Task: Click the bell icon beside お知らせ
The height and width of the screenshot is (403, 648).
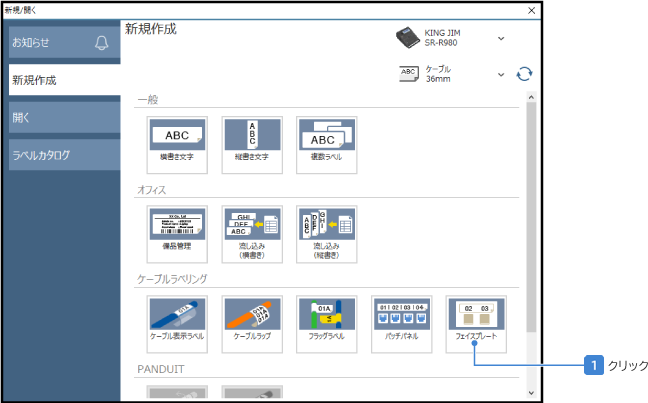Action: point(100,43)
